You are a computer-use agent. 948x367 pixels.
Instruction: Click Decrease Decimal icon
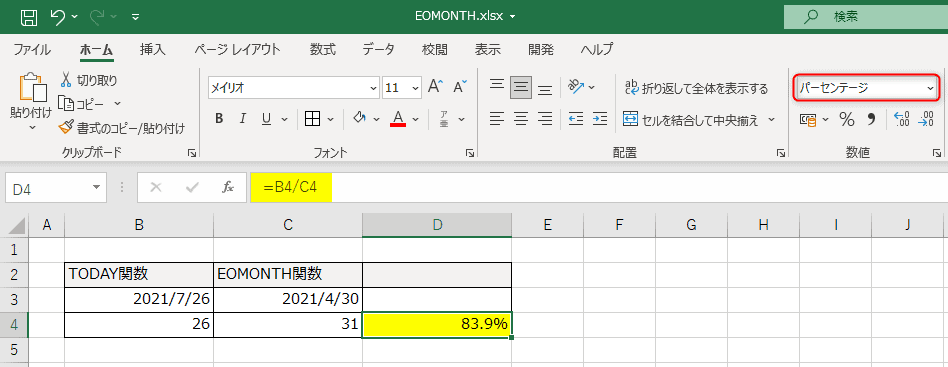[x=926, y=119]
